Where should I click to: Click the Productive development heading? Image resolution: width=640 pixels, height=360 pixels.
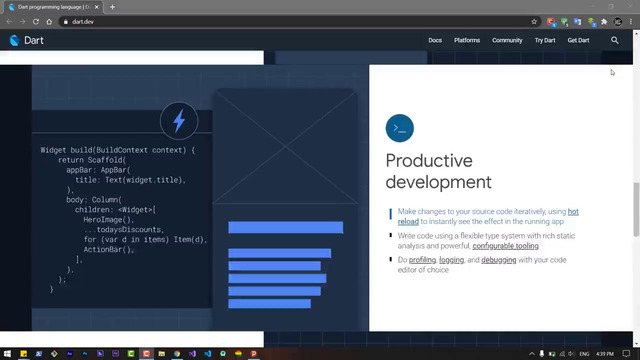(x=438, y=171)
